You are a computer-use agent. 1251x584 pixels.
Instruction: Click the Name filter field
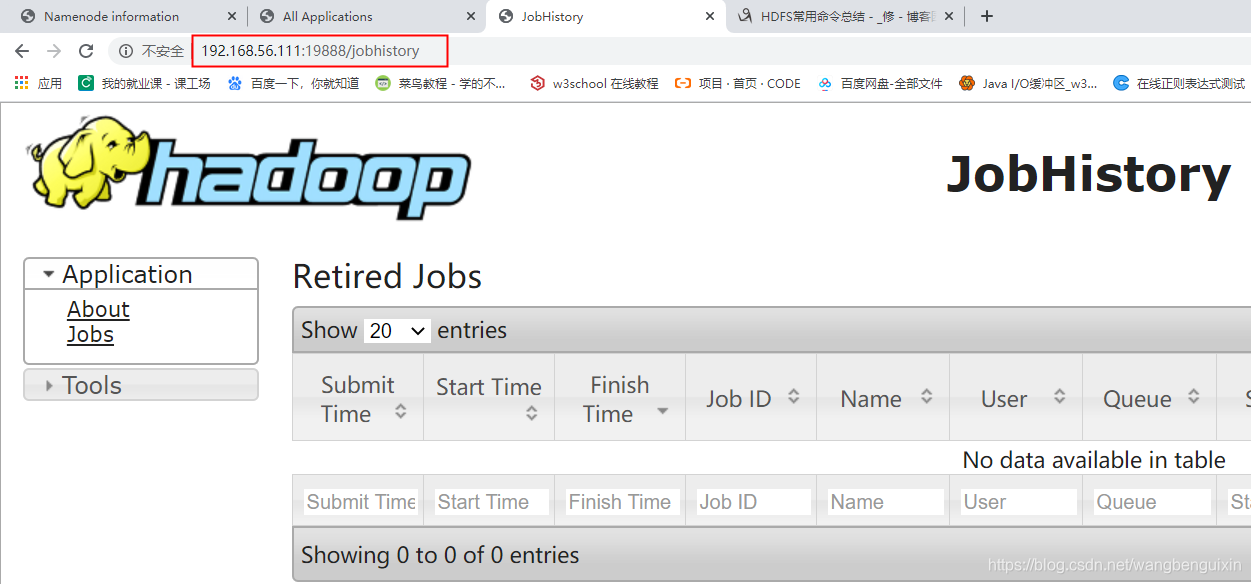click(x=886, y=502)
